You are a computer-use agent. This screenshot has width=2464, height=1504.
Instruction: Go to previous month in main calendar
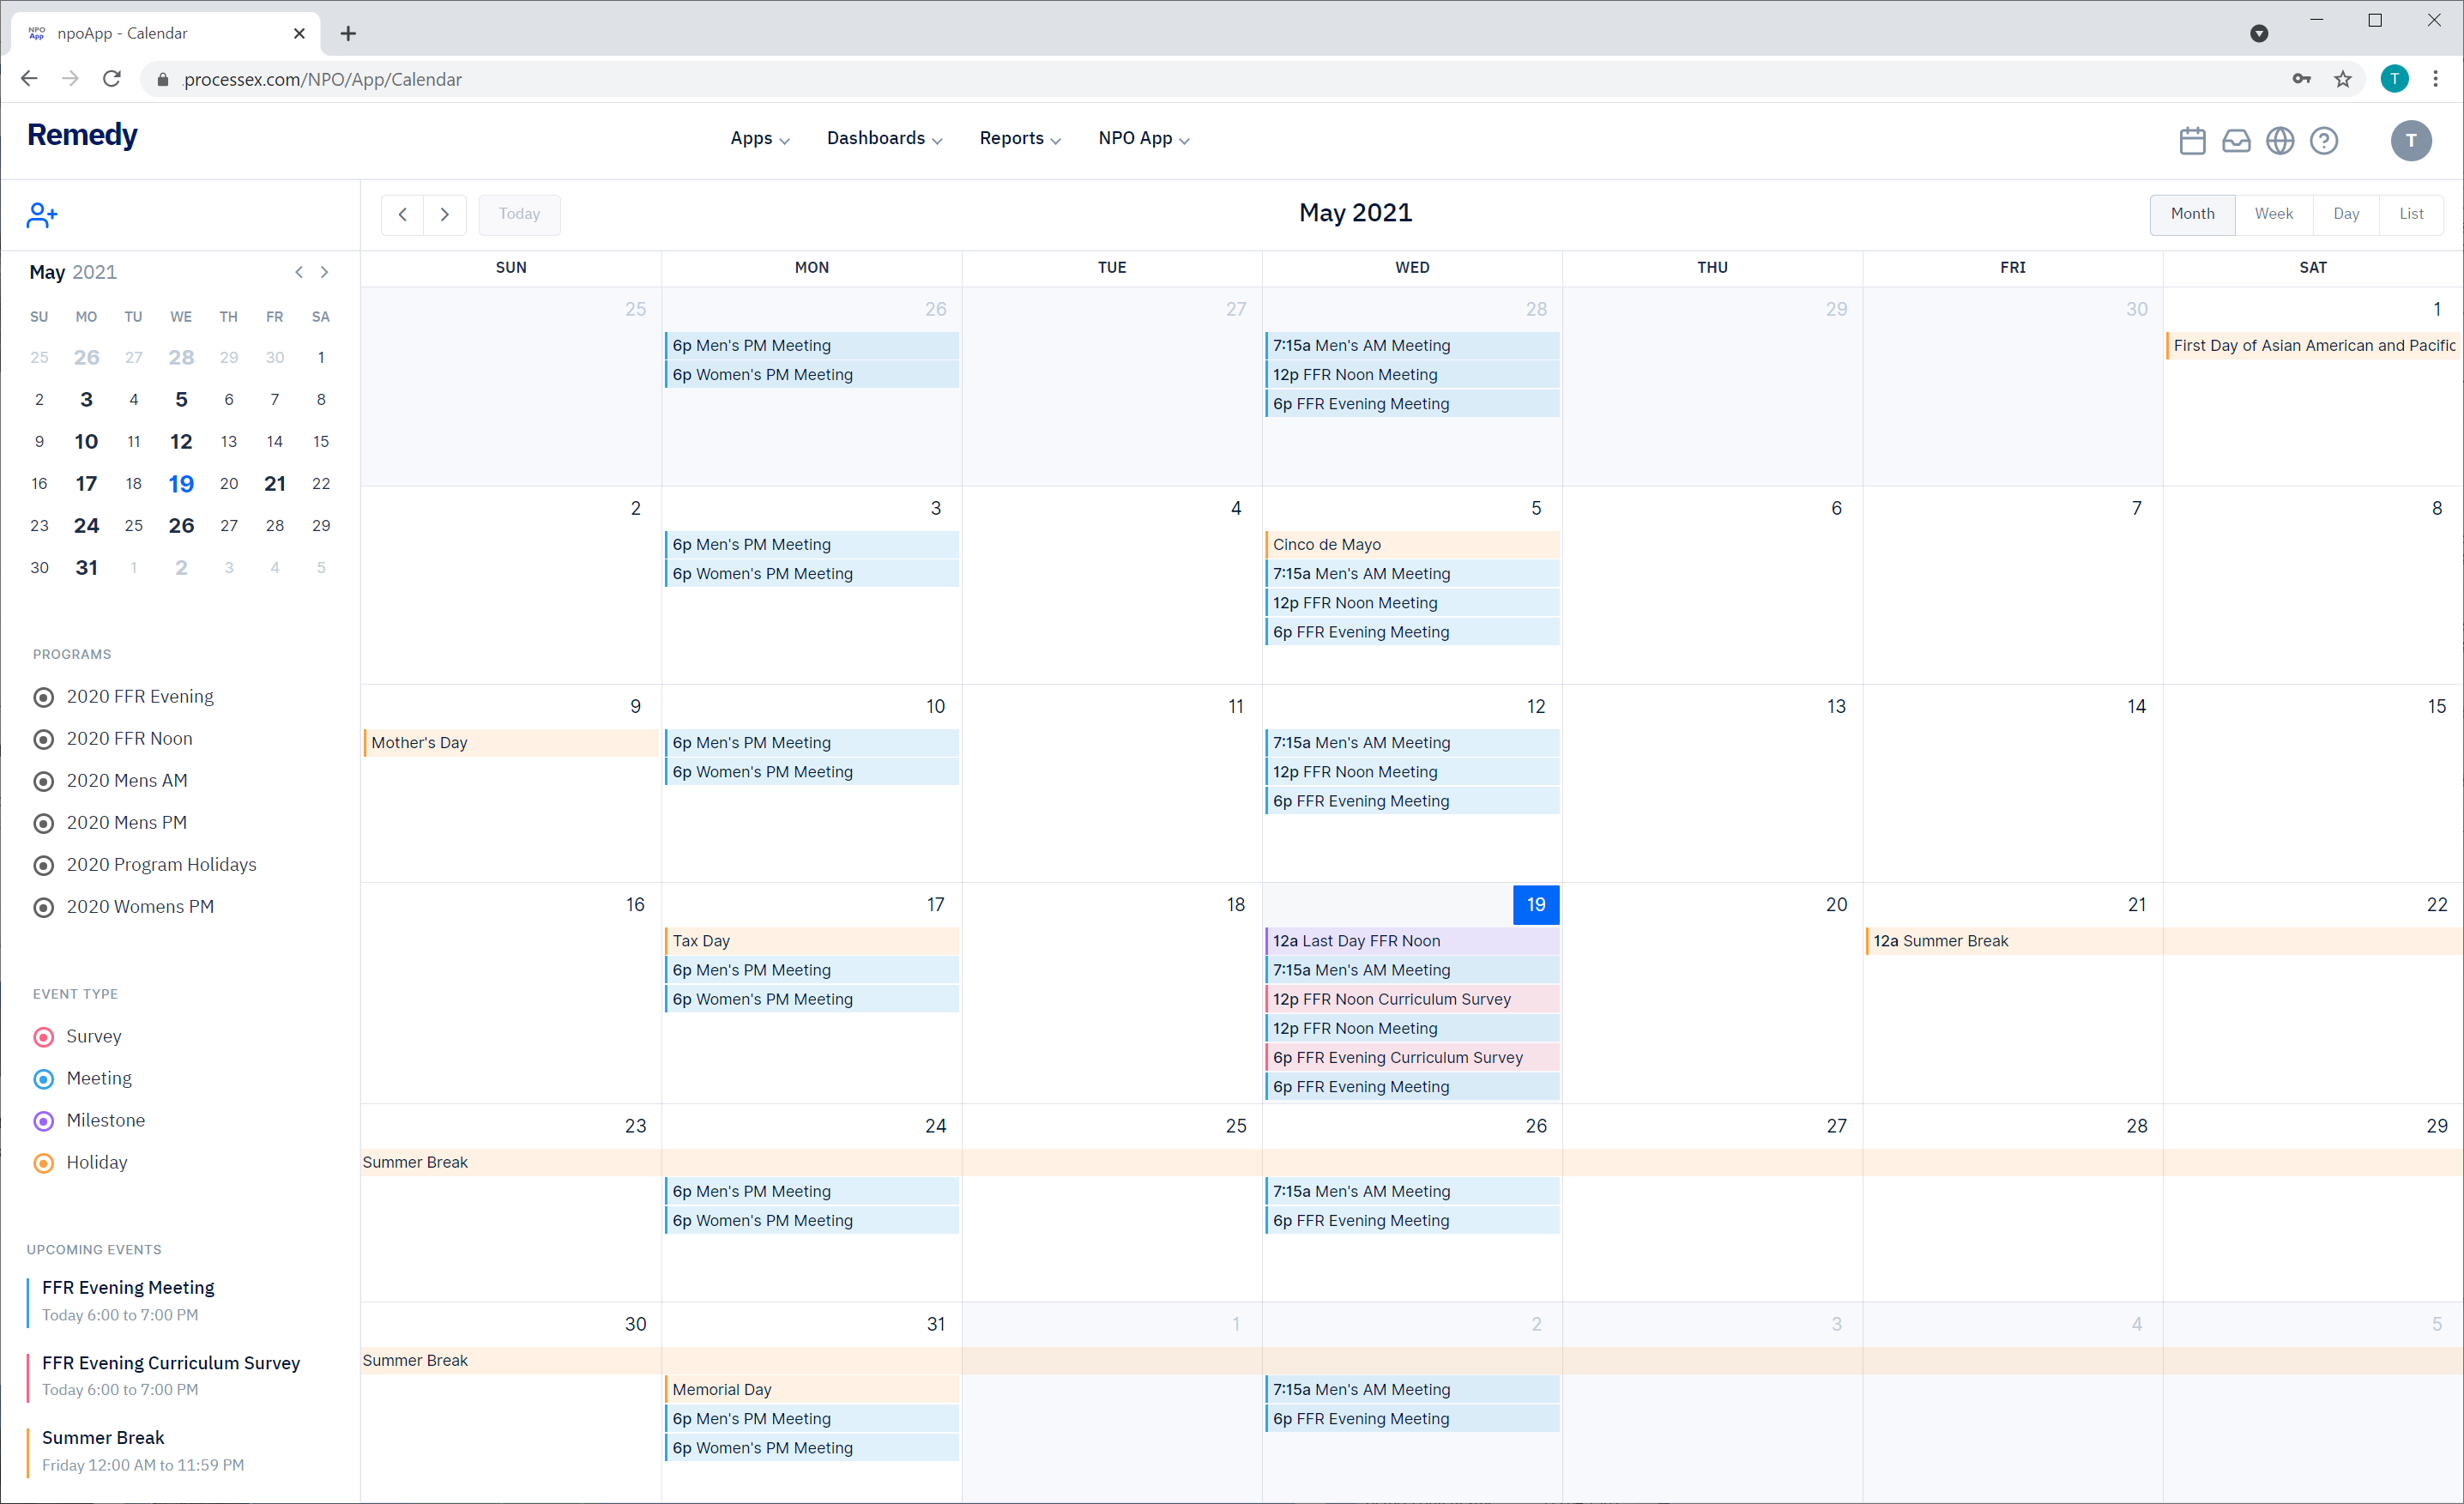pyautogui.click(x=403, y=214)
